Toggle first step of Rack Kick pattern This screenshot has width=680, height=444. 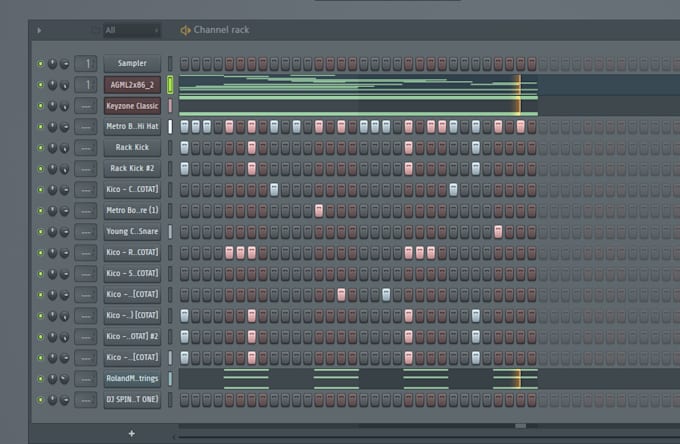tap(185, 148)
